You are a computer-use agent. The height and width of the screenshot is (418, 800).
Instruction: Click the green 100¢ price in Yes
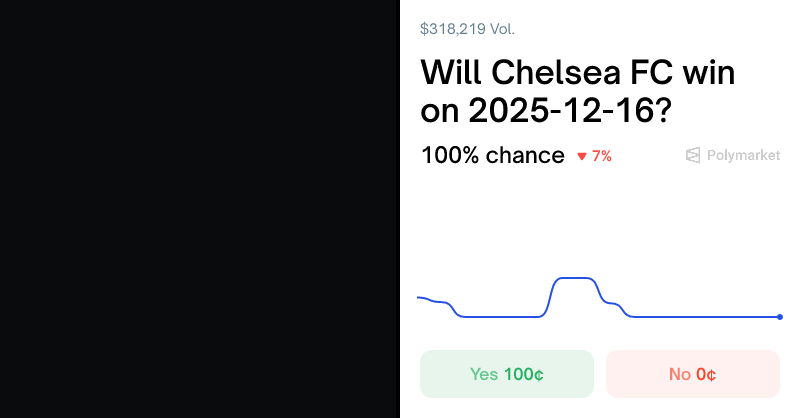523,374
